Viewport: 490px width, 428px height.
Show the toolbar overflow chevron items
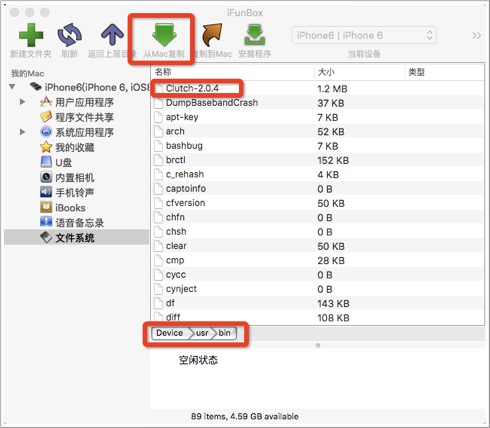(477, 35)
